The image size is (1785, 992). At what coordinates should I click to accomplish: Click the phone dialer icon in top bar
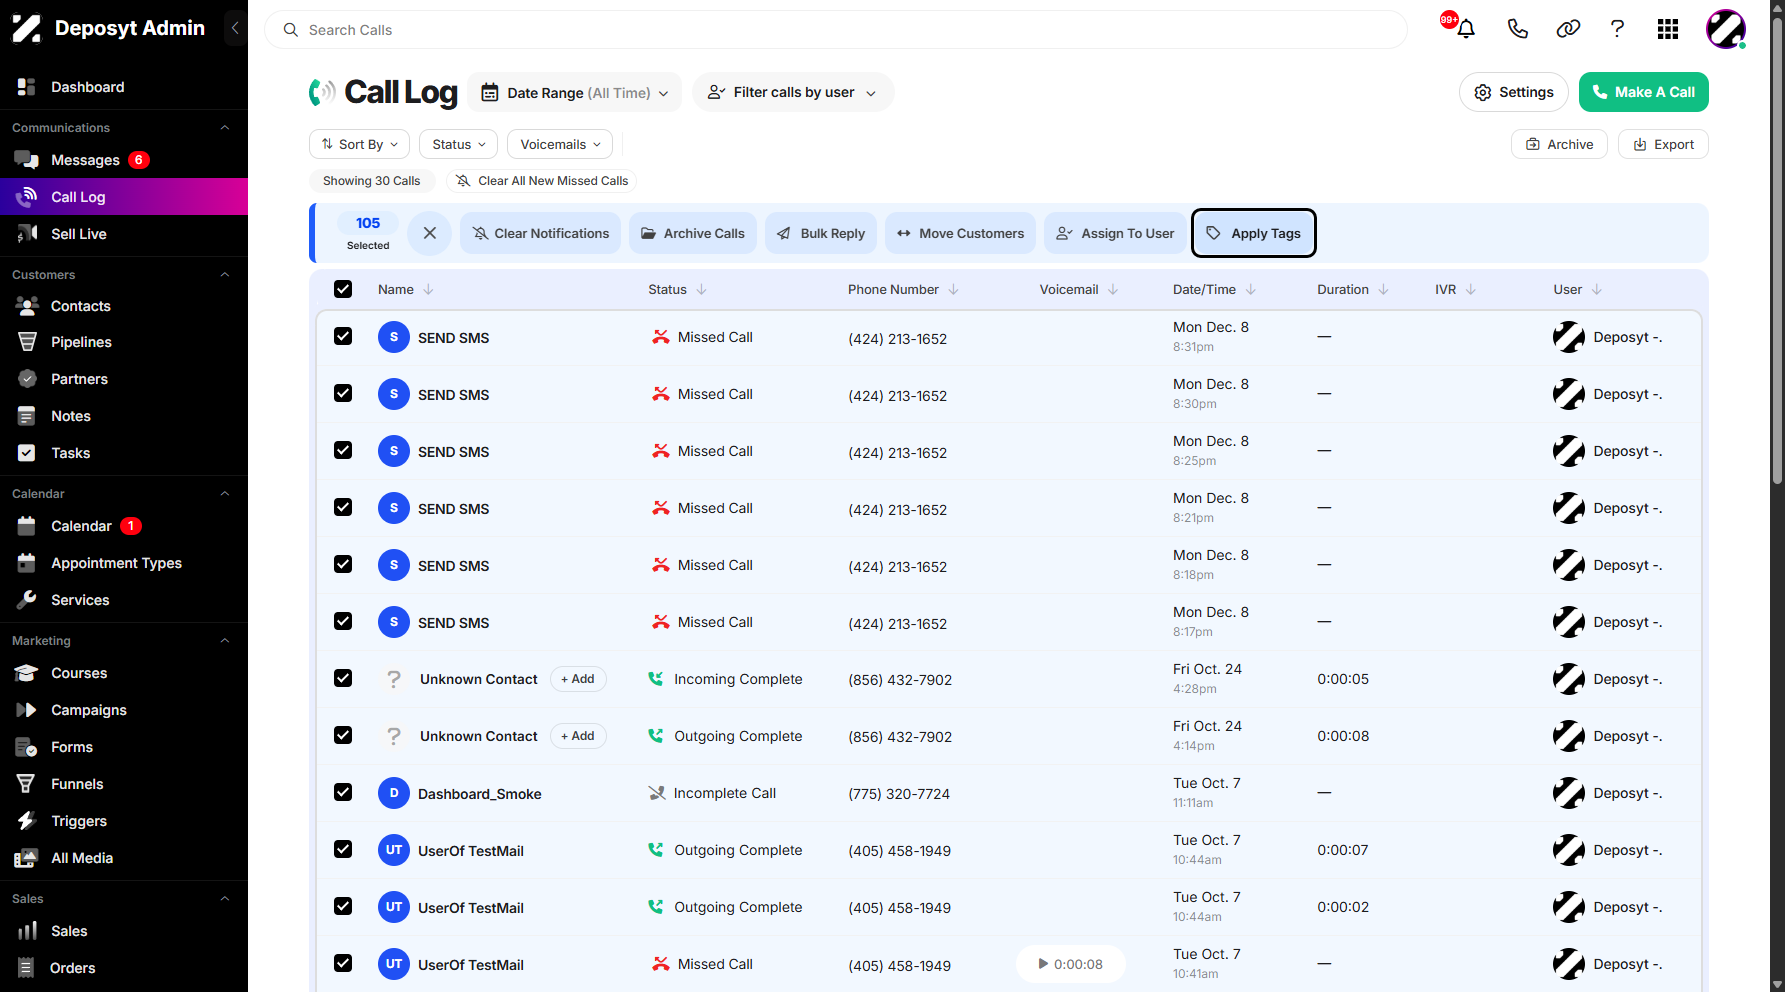pos(1518,29)
